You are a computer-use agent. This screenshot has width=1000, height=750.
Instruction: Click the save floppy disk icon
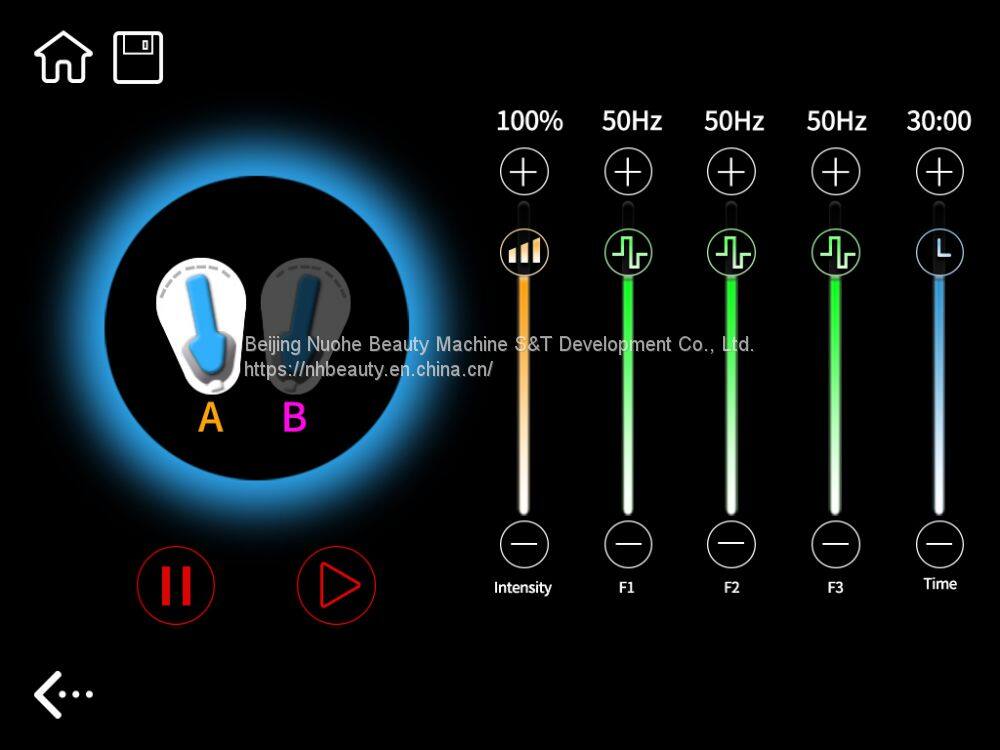point(138,58)
